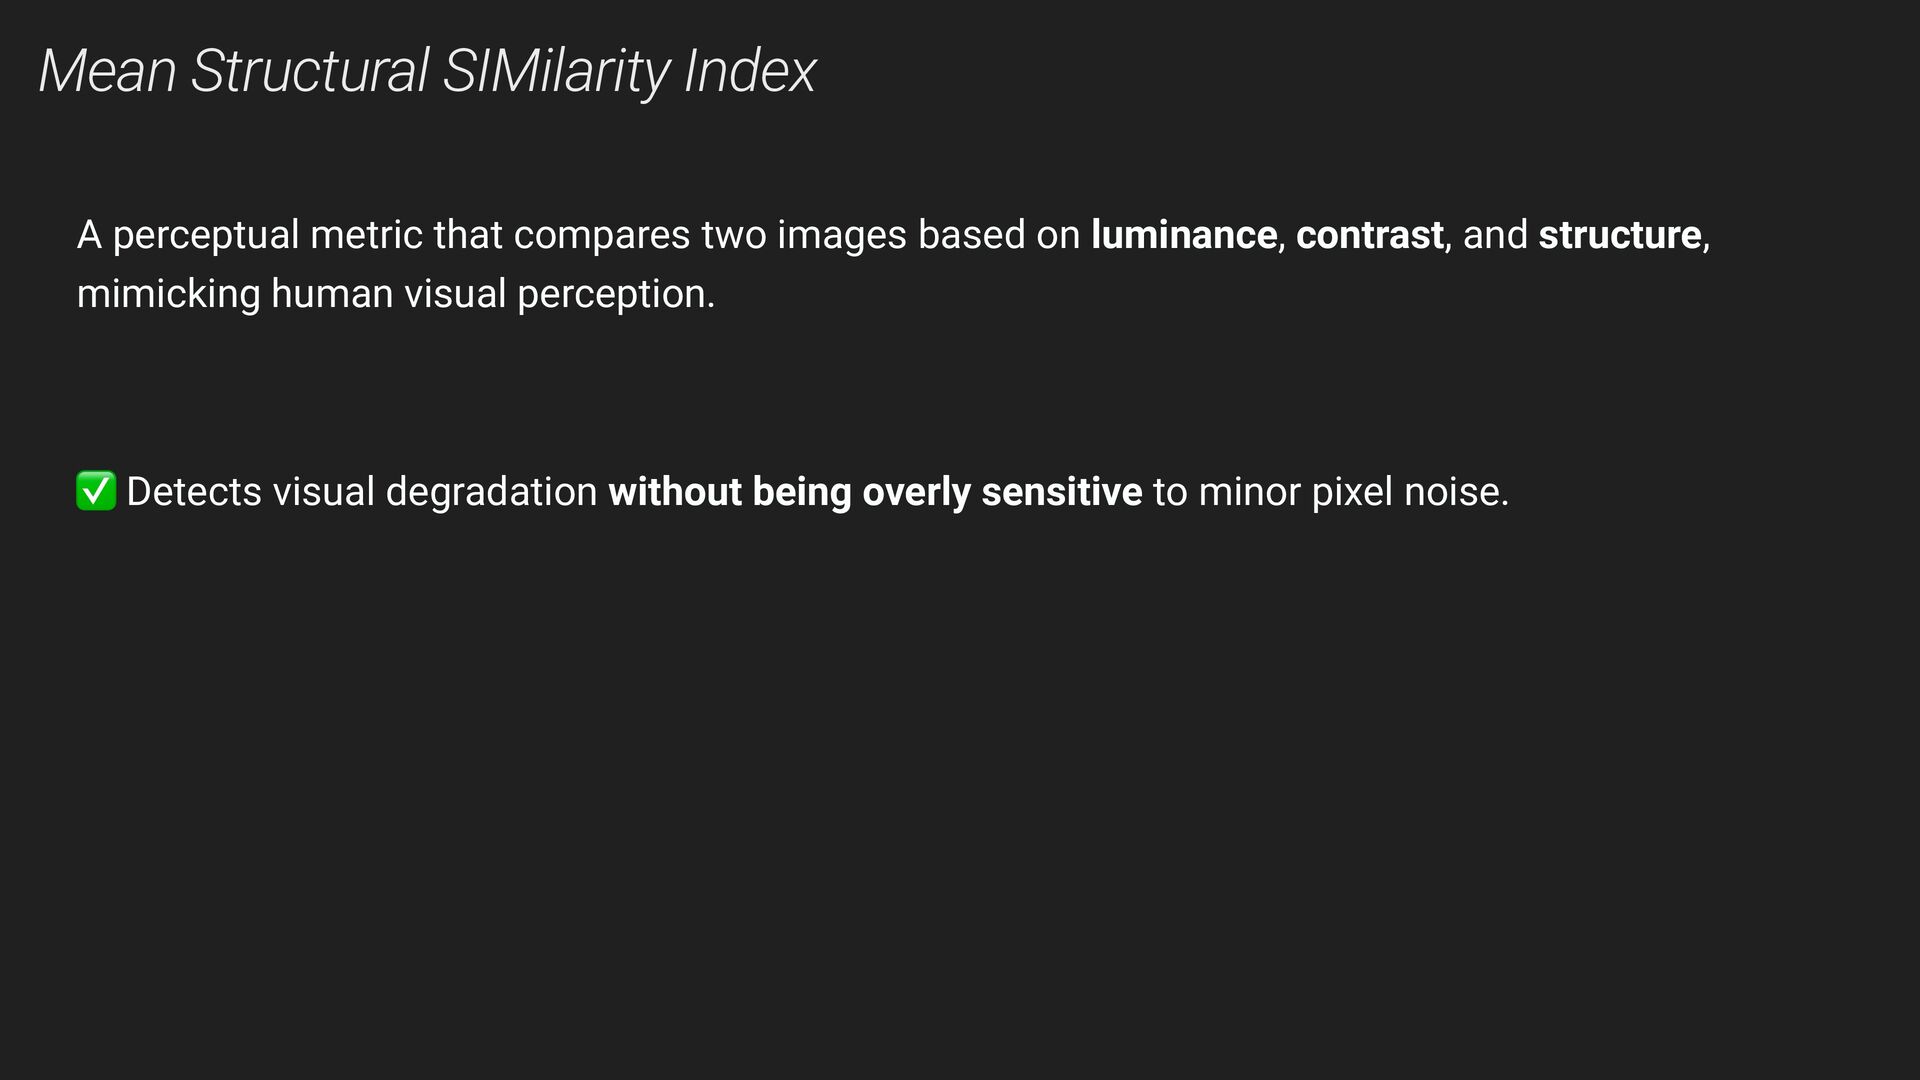Viewport: 1920px width, 1080px height.
Task: Click the green checkmark emoji
Action: (x=96, y=491)
